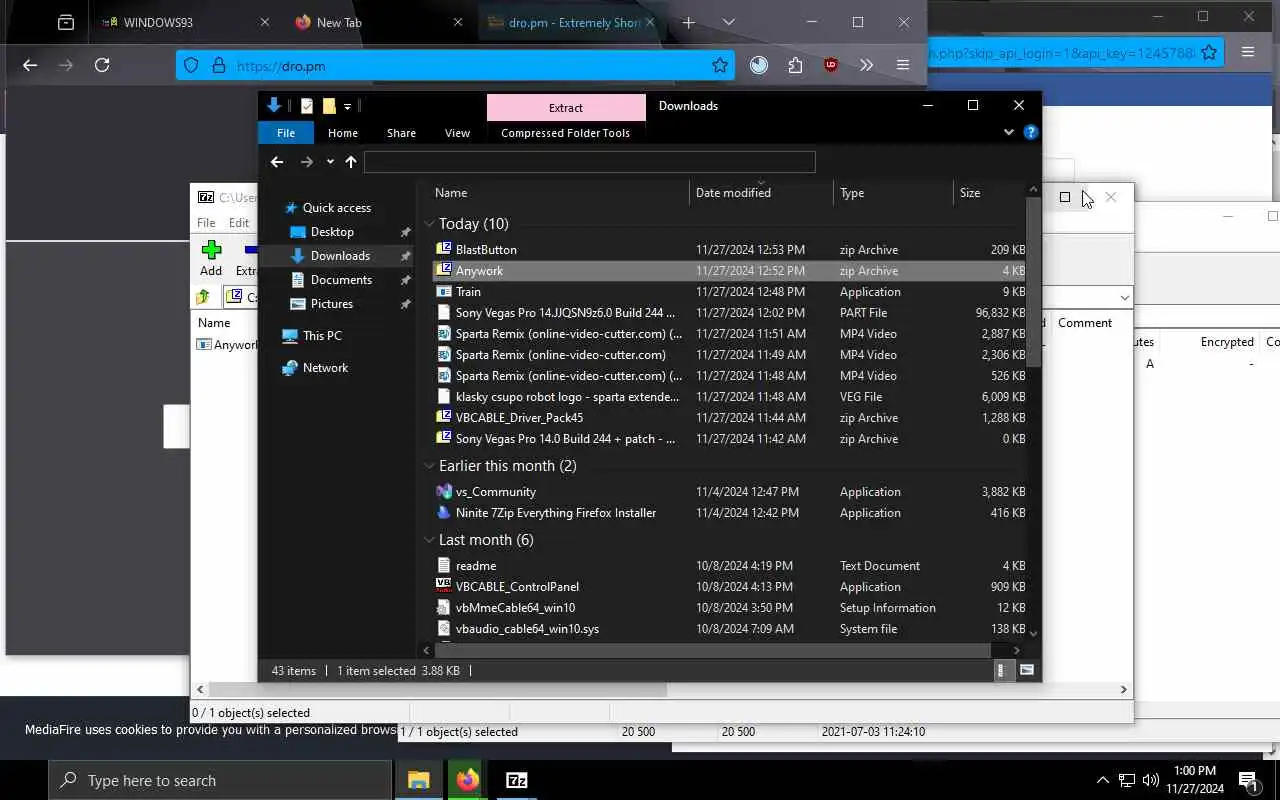Open Firefox view recent browsing icon
Screen dimensions: 1280x800
point(66,22)
